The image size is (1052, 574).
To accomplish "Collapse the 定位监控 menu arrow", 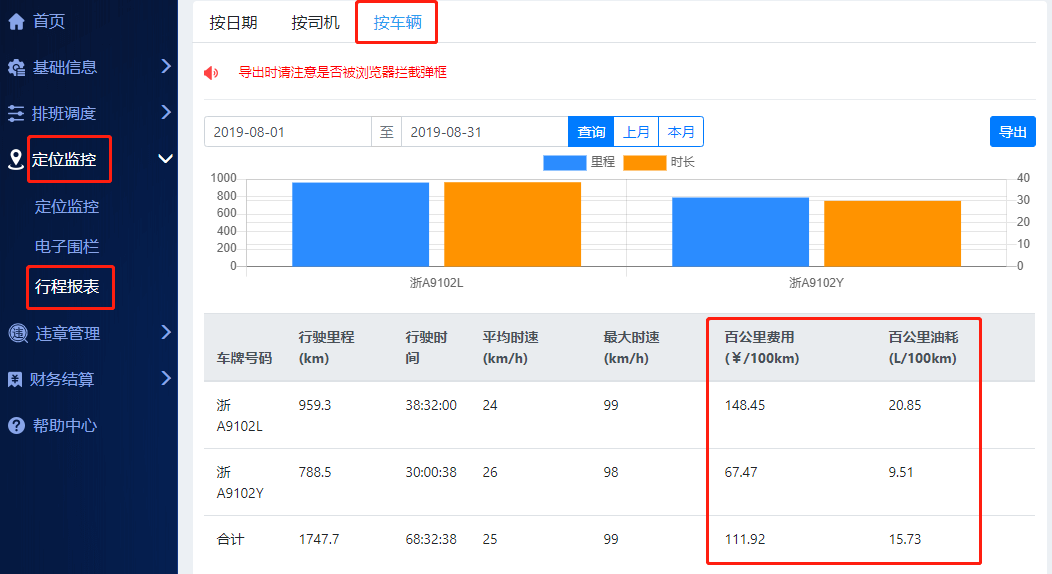I will [166, 159].
